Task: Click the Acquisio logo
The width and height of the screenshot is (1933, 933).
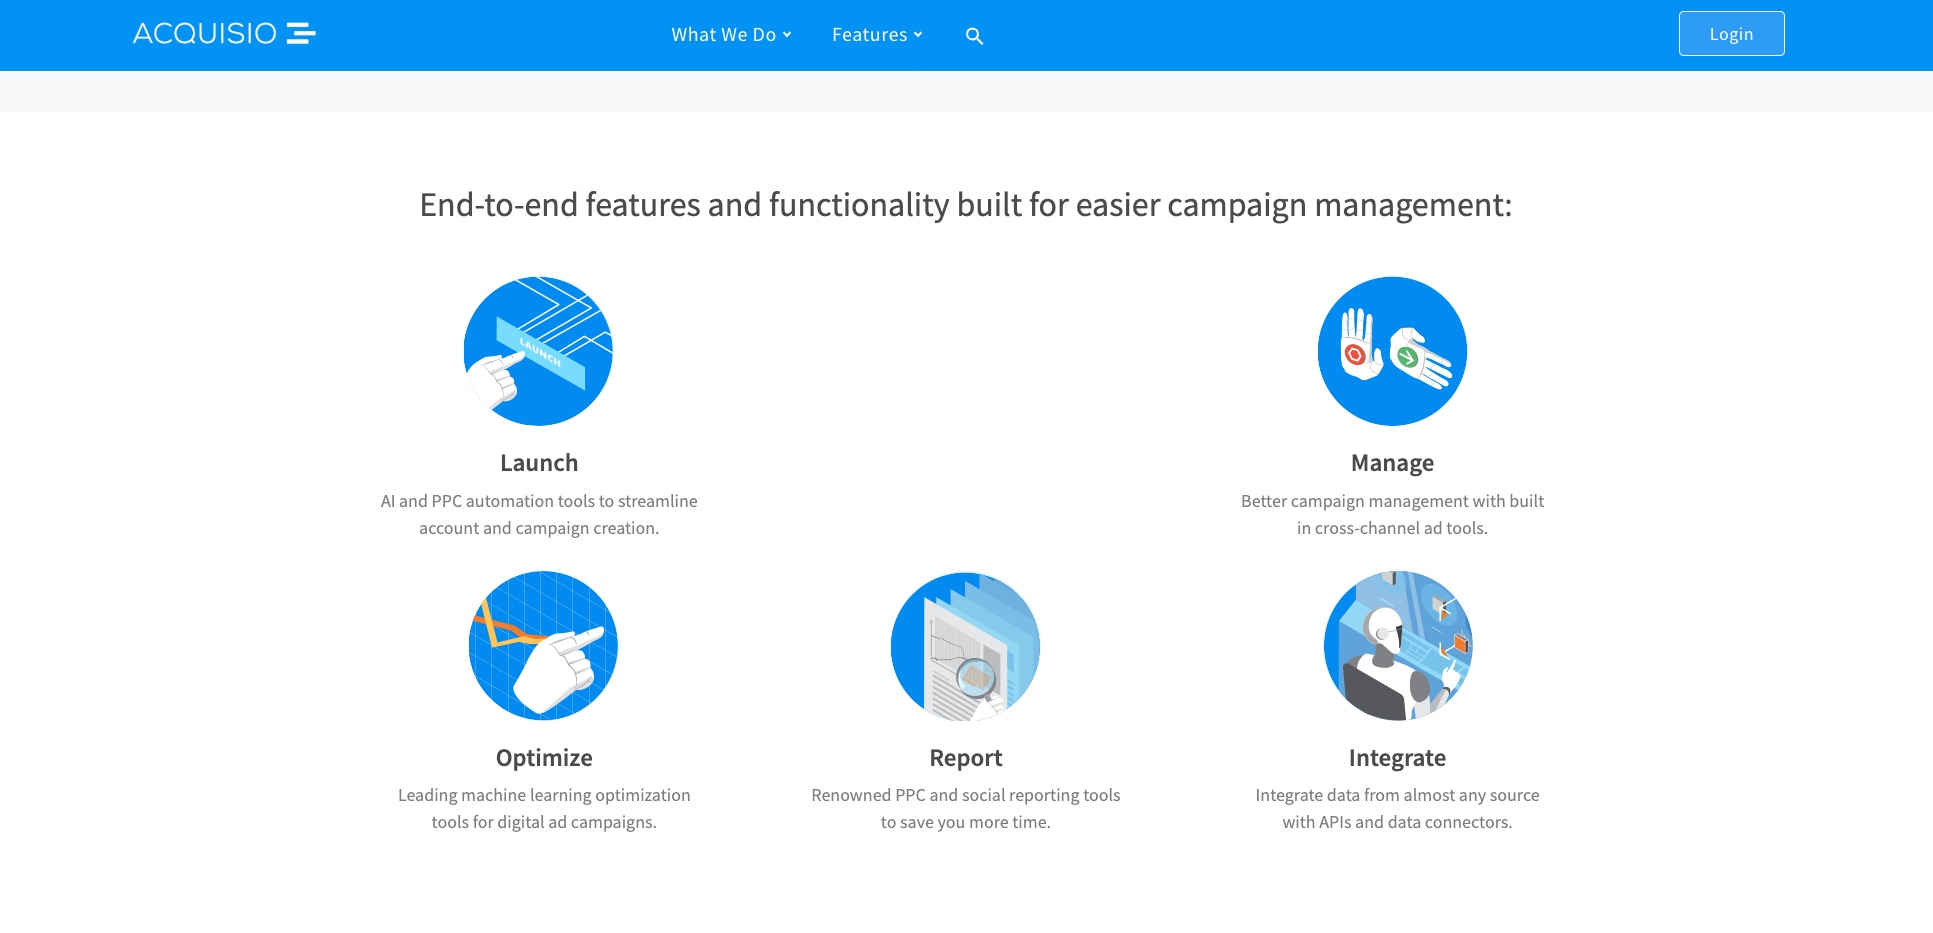Action: click(x=224, y=34)
